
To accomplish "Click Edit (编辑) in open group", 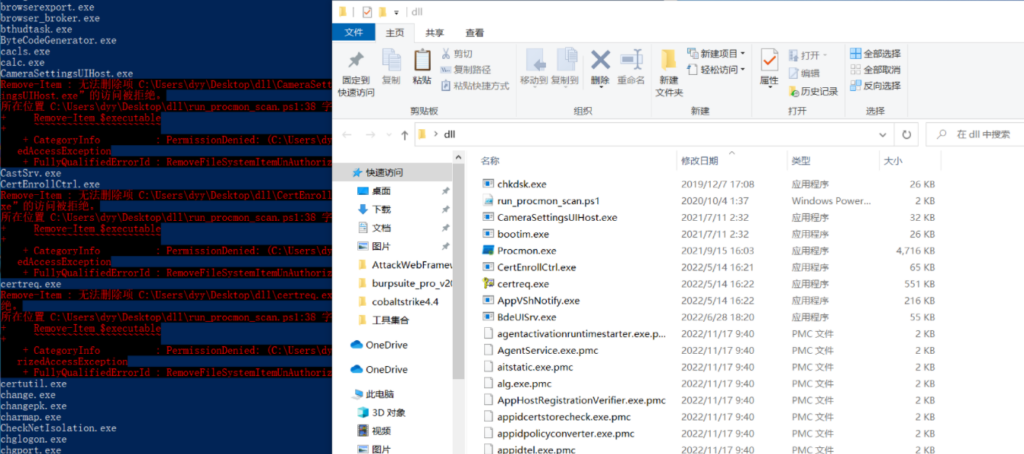I will coord(803,73).
